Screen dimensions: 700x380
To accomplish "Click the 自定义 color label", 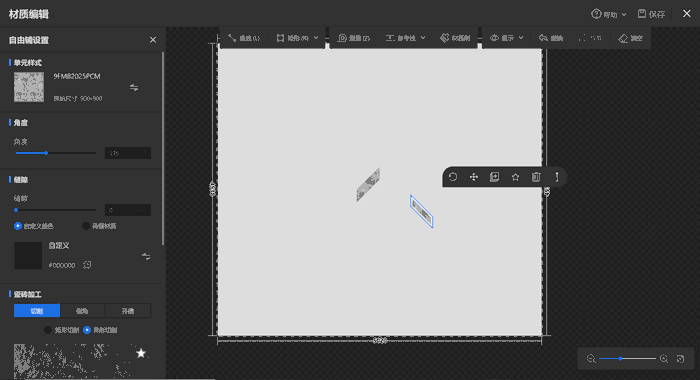I will [x=59, y=246].
